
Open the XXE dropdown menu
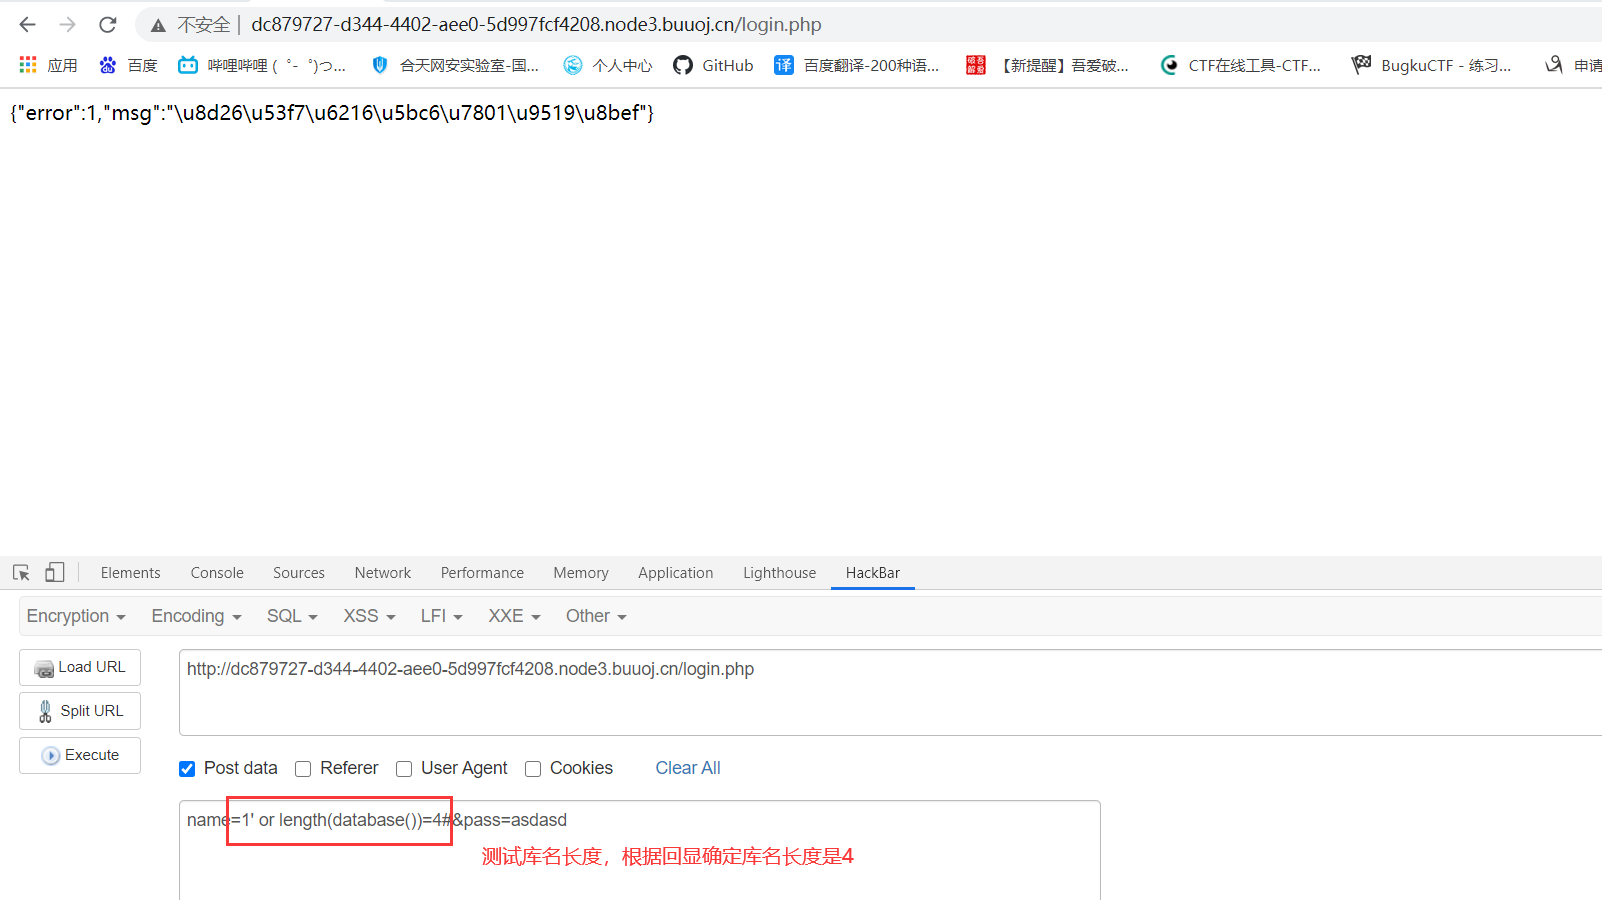point(514,616)
